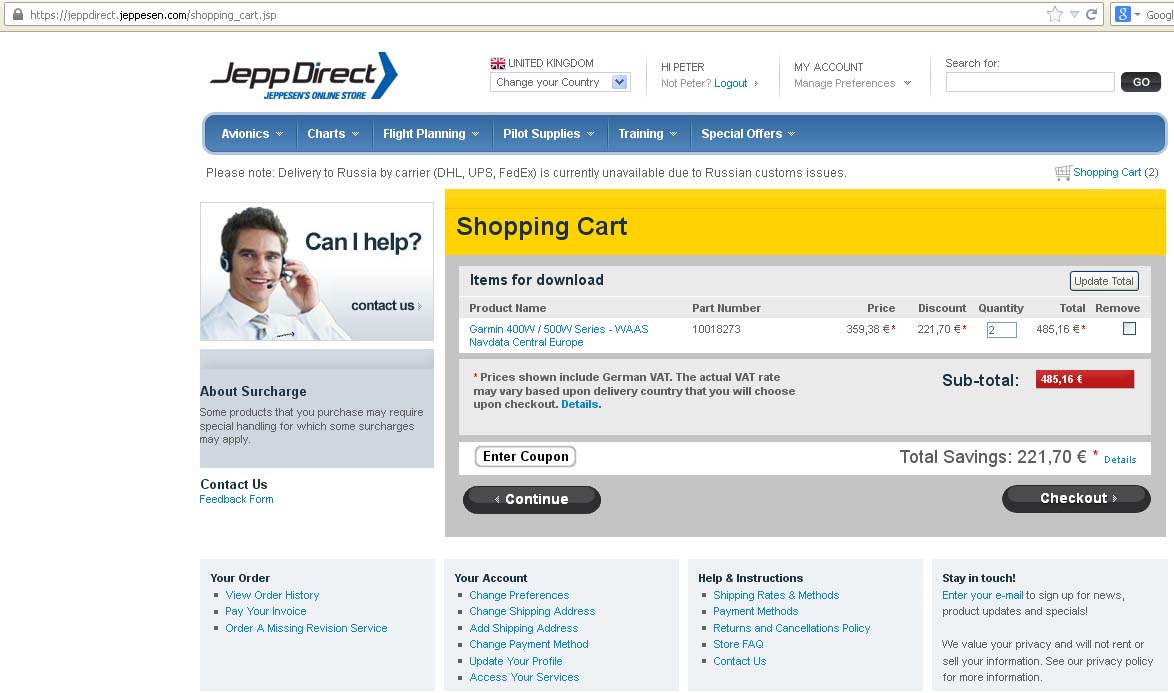Click the GO search button
1174x693 pixels.
click(x=1140, y=82)
